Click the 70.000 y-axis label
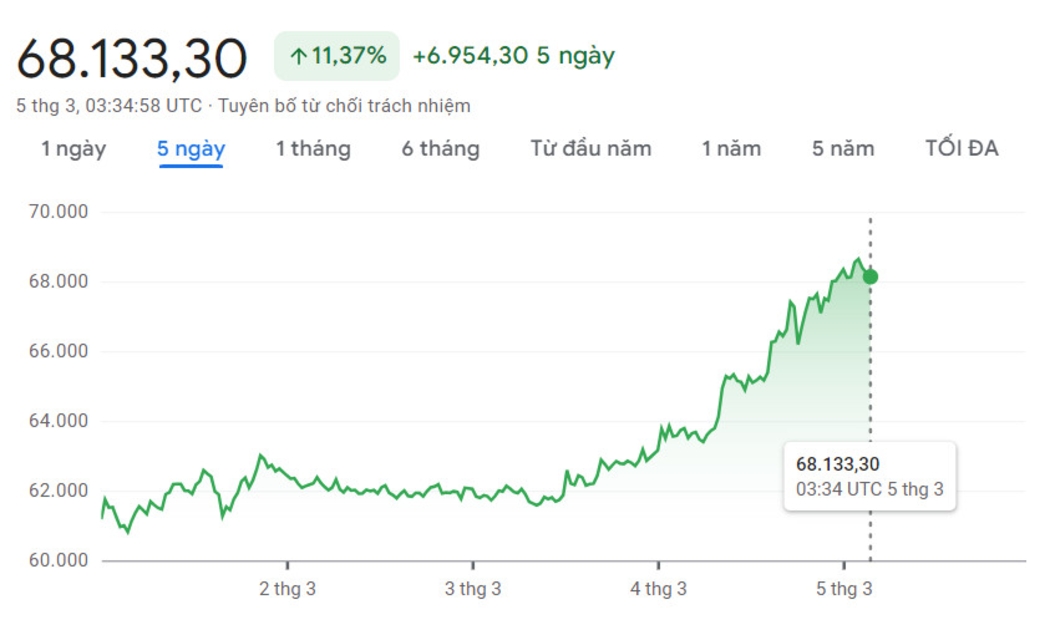The width and height of the screenshot is (1050, 630). (58, 212)
